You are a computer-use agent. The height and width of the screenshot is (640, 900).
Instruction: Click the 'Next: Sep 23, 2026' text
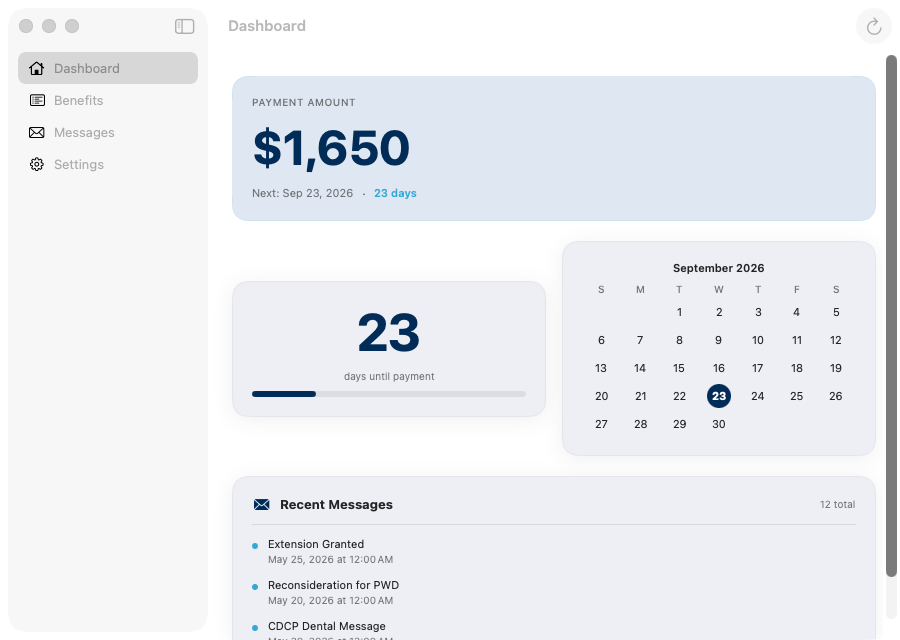(x=302, y=193)
